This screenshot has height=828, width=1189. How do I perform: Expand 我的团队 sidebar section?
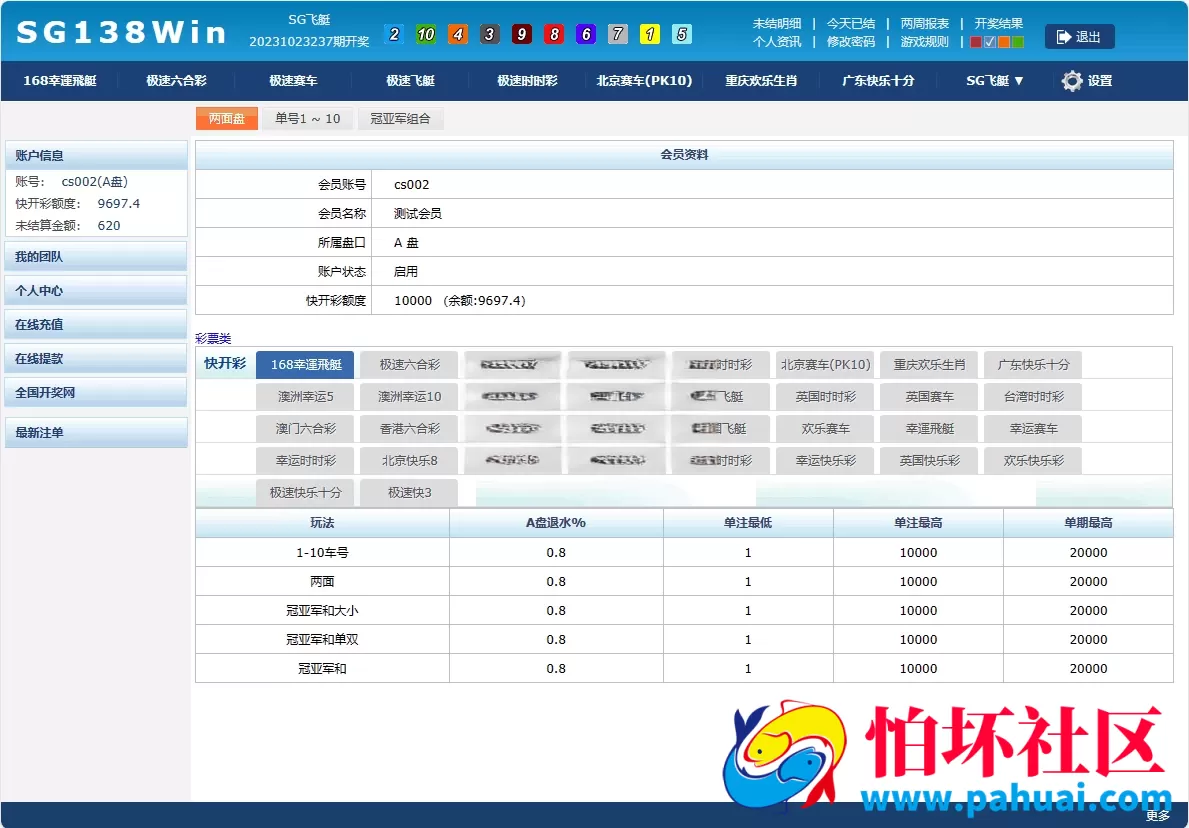[x=96, y=256]
